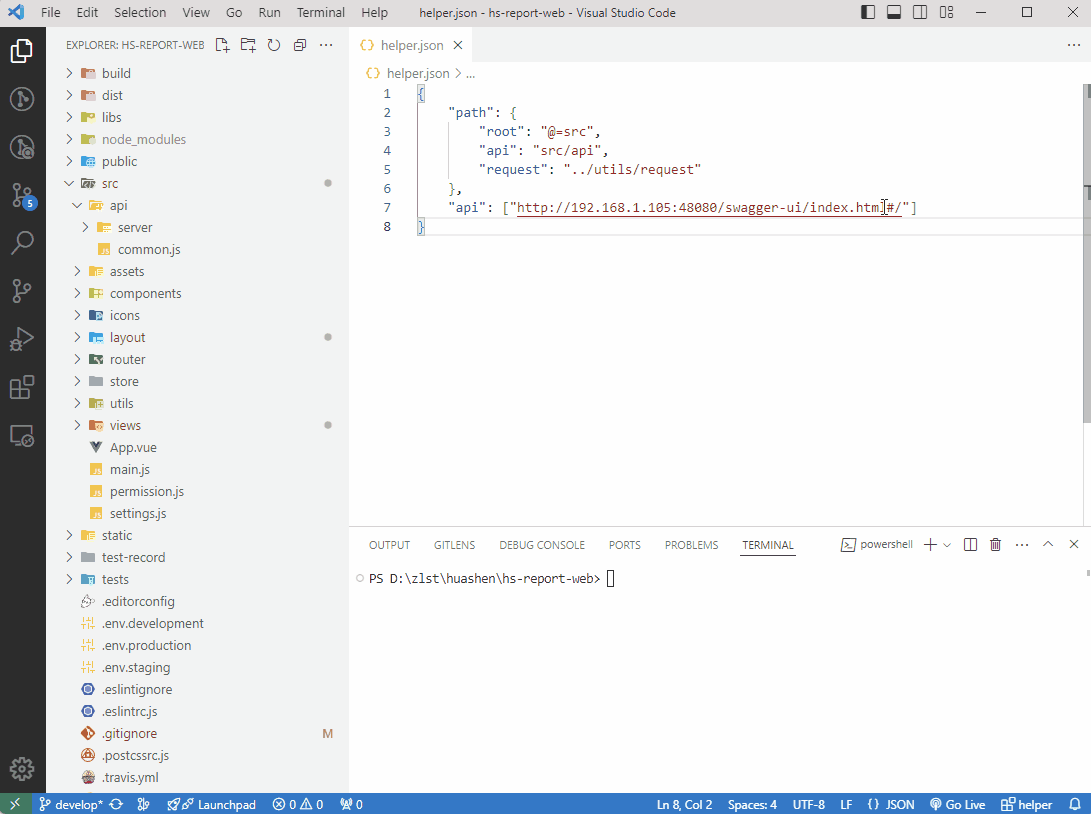Open App.vue file in explorer

click(x=197, y=447)
